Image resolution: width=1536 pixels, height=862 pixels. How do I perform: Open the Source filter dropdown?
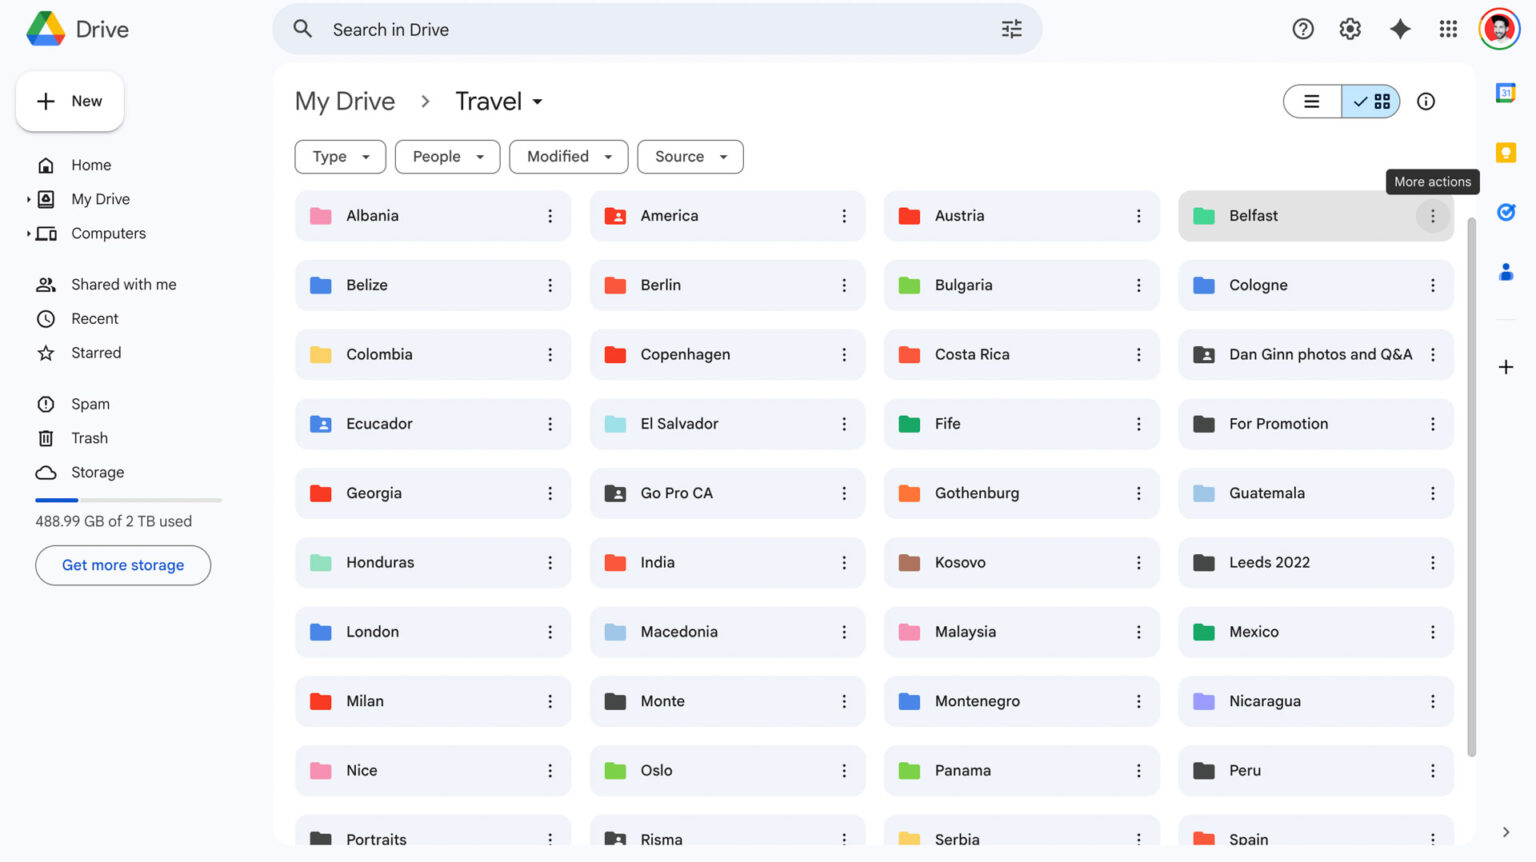(x=690, y=157)
